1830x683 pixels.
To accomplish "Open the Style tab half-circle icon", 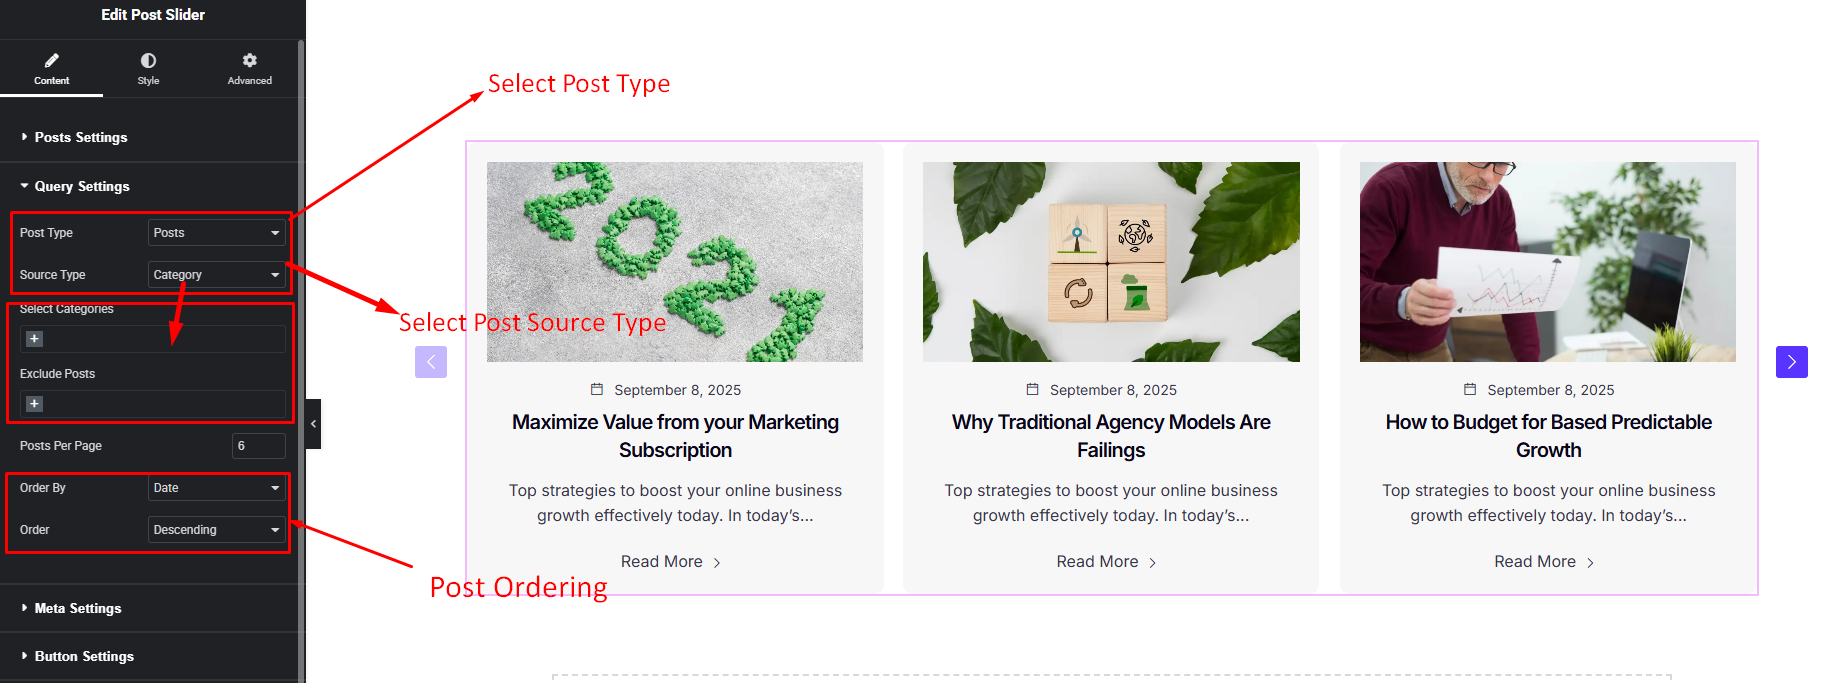I will (148, 61).
